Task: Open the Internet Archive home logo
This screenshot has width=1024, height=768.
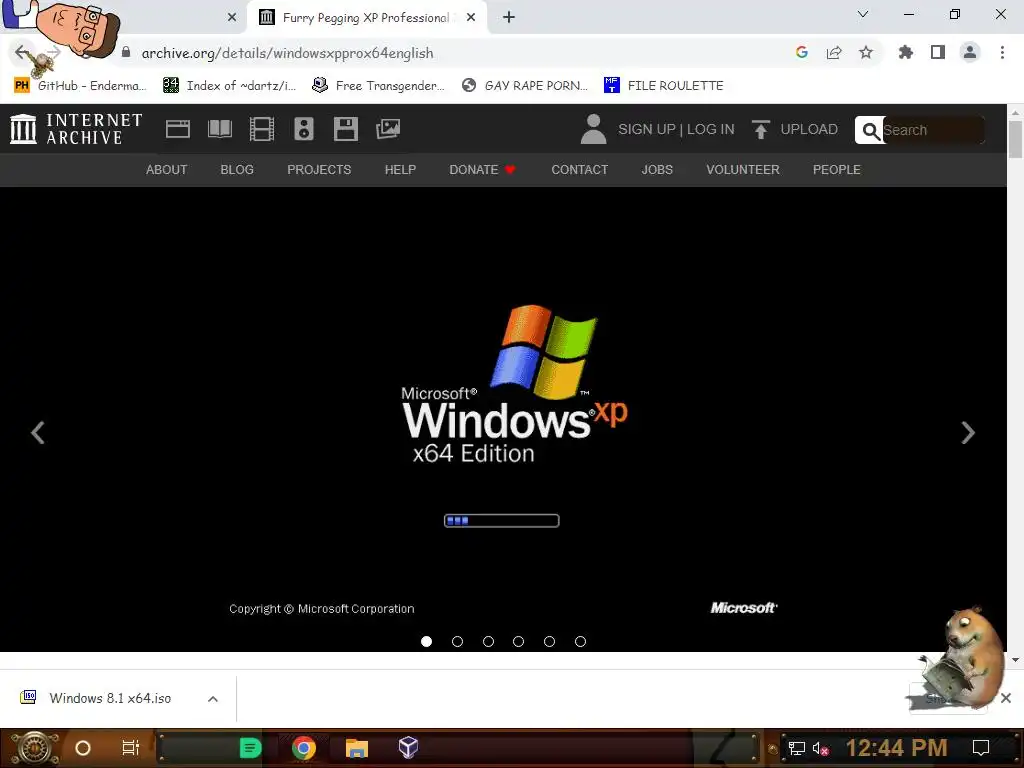Action: pyautogui.click(x=76, y=129)
